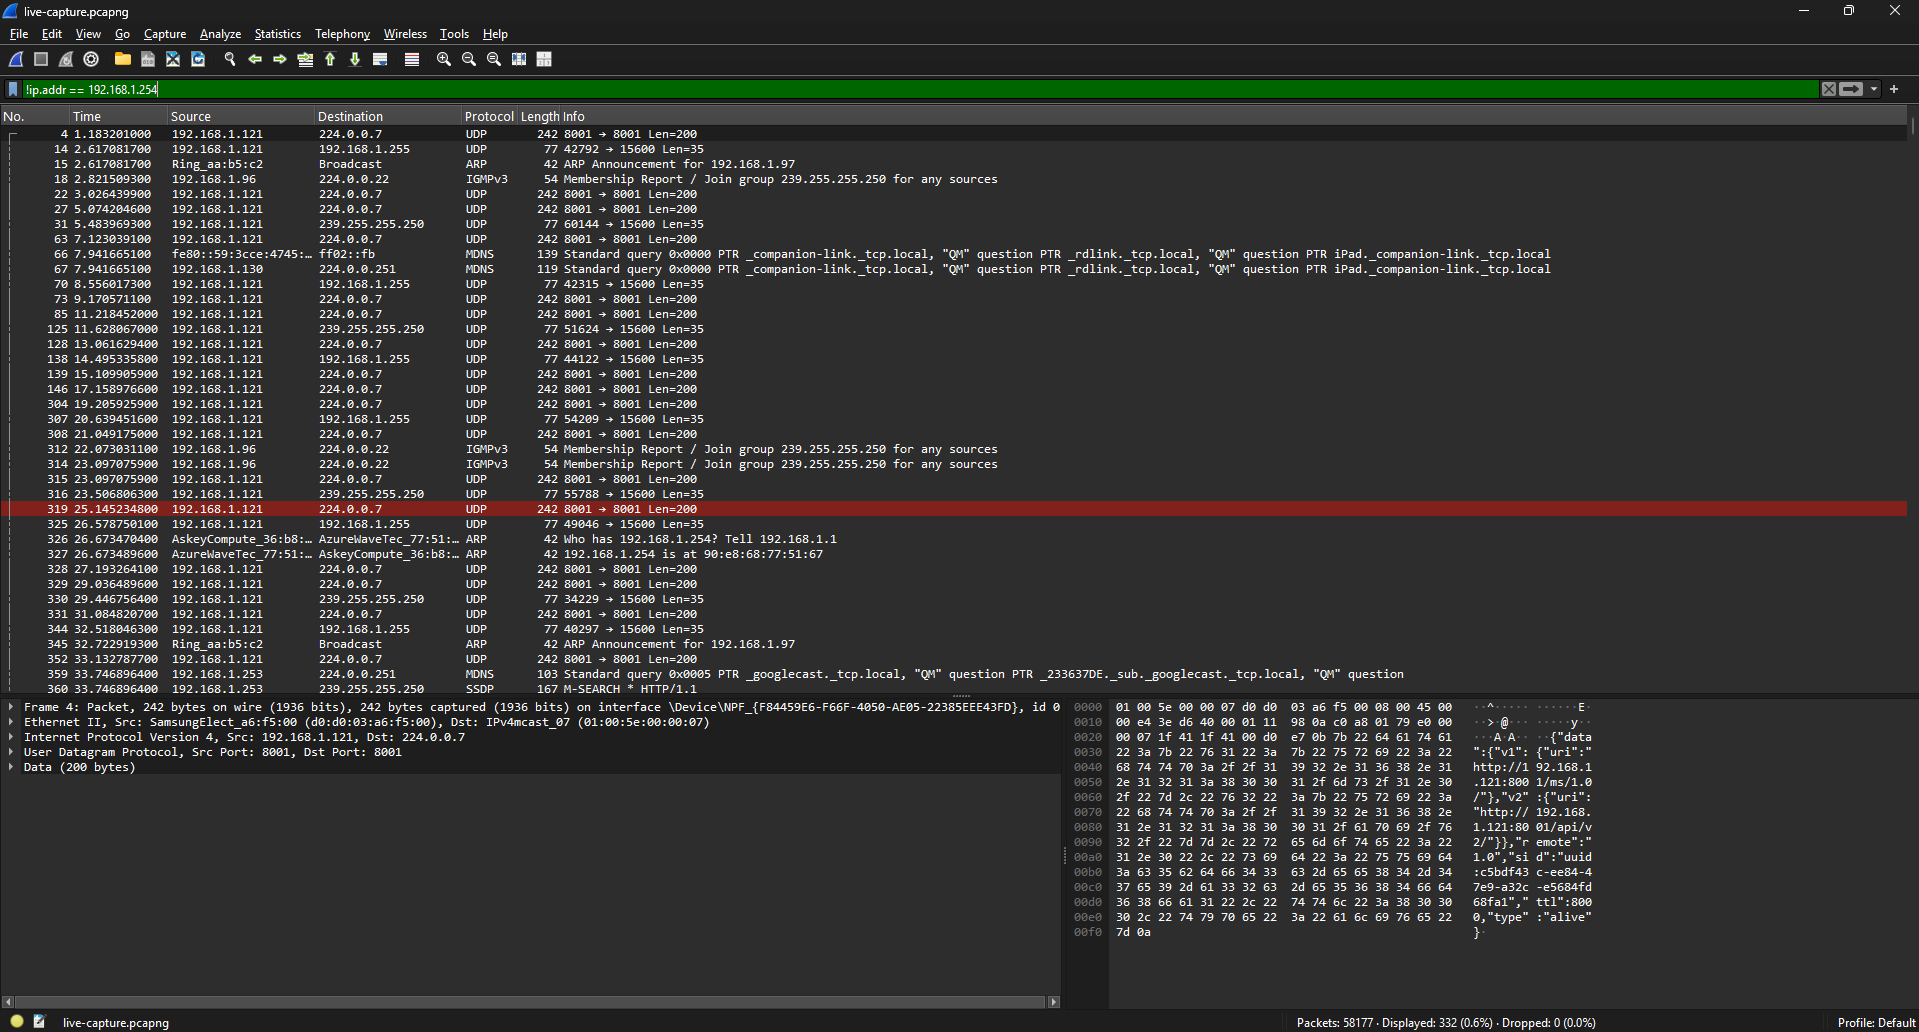Add a display filter button
Screen dimensions: 1919x1032
[1894, 89]
